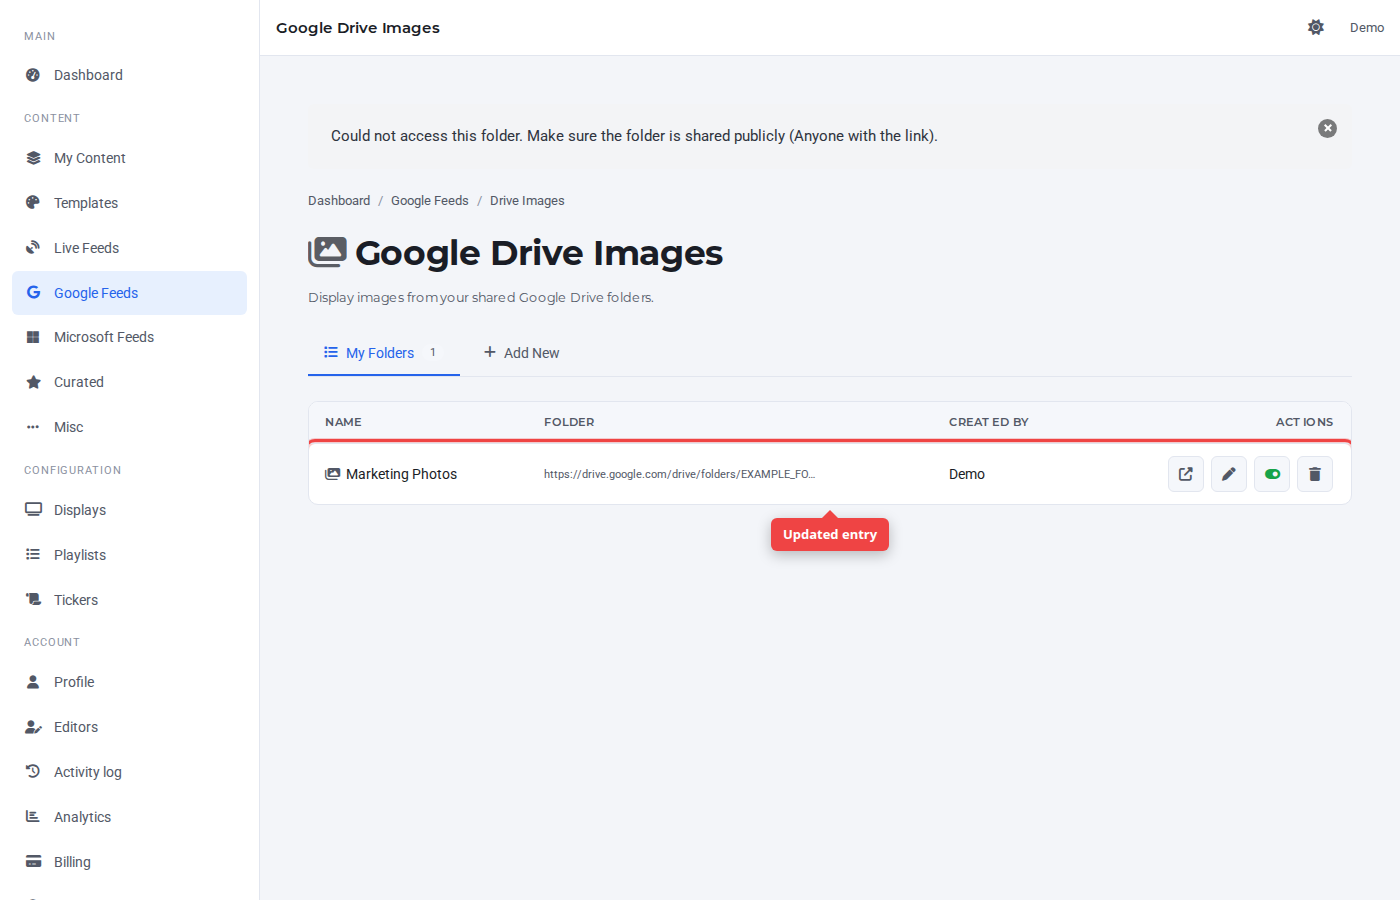Open Marketing Photos folder in new window
Viewport: 1400px width, 900px height.
pyautogui.click(x=1186, y=474)
